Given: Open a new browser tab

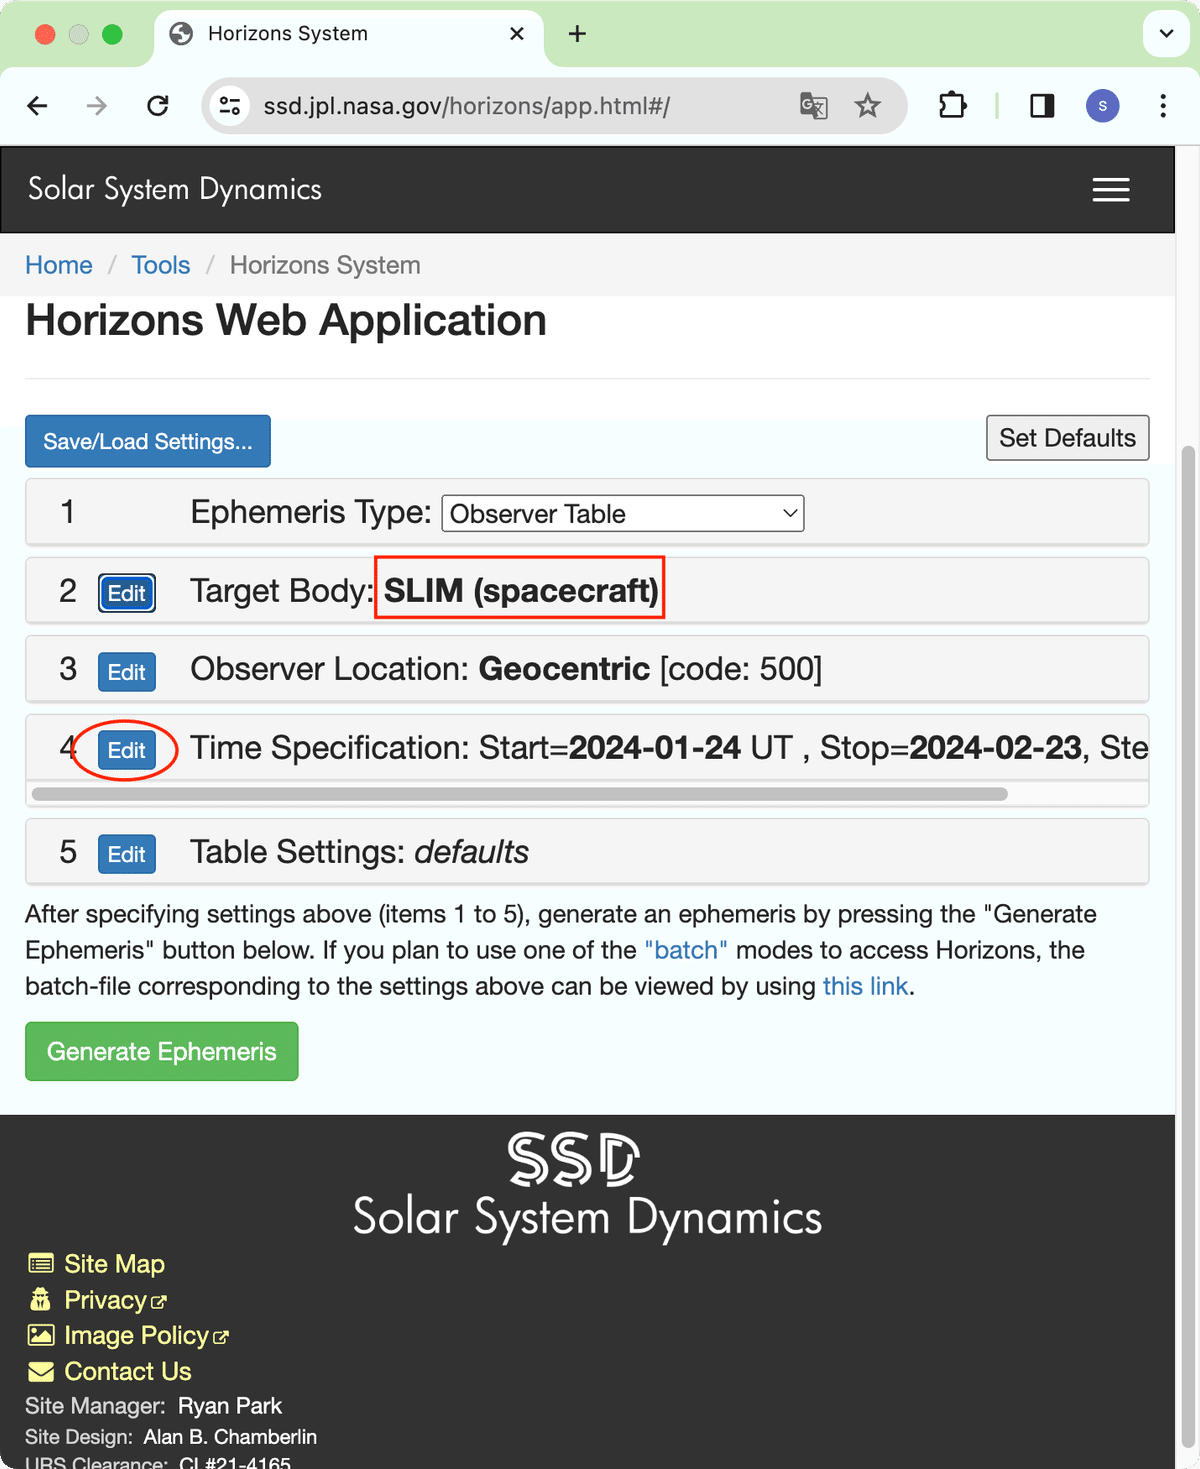Looking at the screenshot, I should pos(577,34).
